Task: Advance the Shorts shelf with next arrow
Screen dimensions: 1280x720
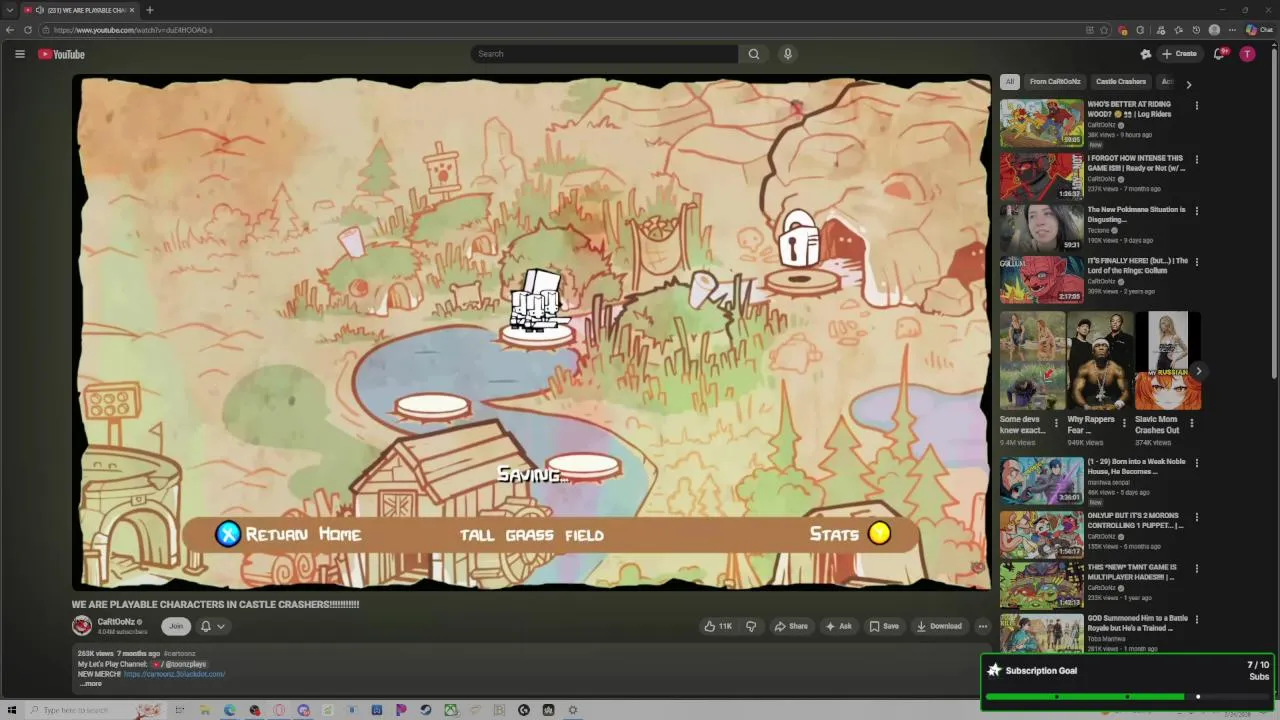Action: coord(1198,371)
